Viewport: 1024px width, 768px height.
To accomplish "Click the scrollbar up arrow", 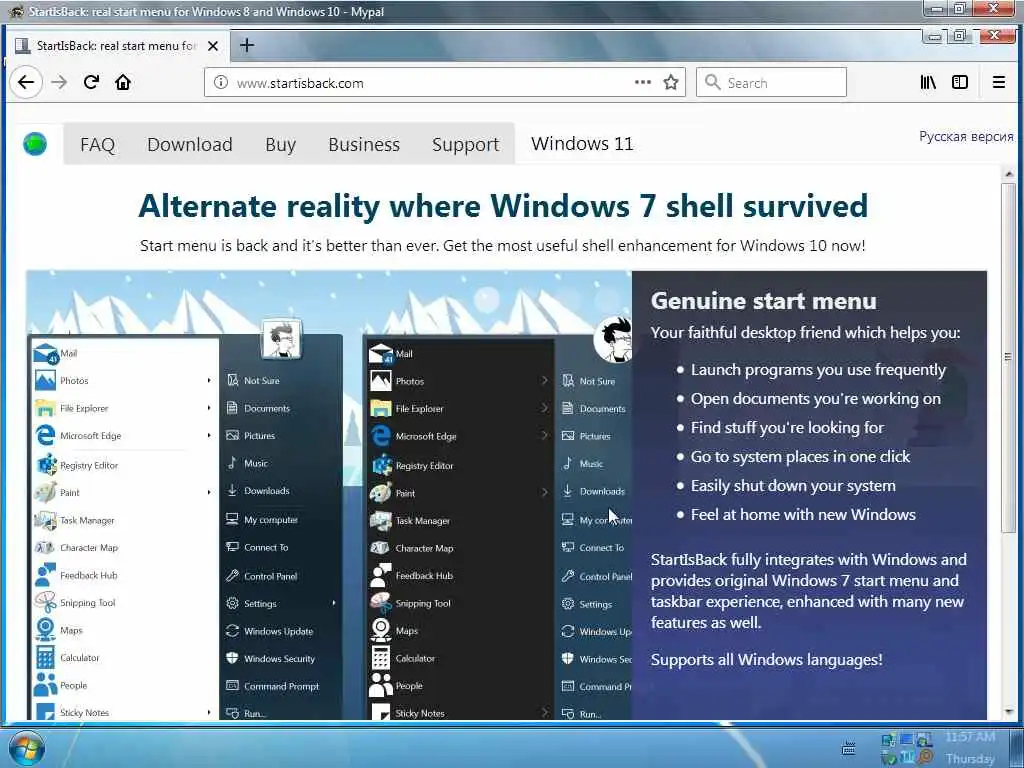I will [x=1008, y=174].
